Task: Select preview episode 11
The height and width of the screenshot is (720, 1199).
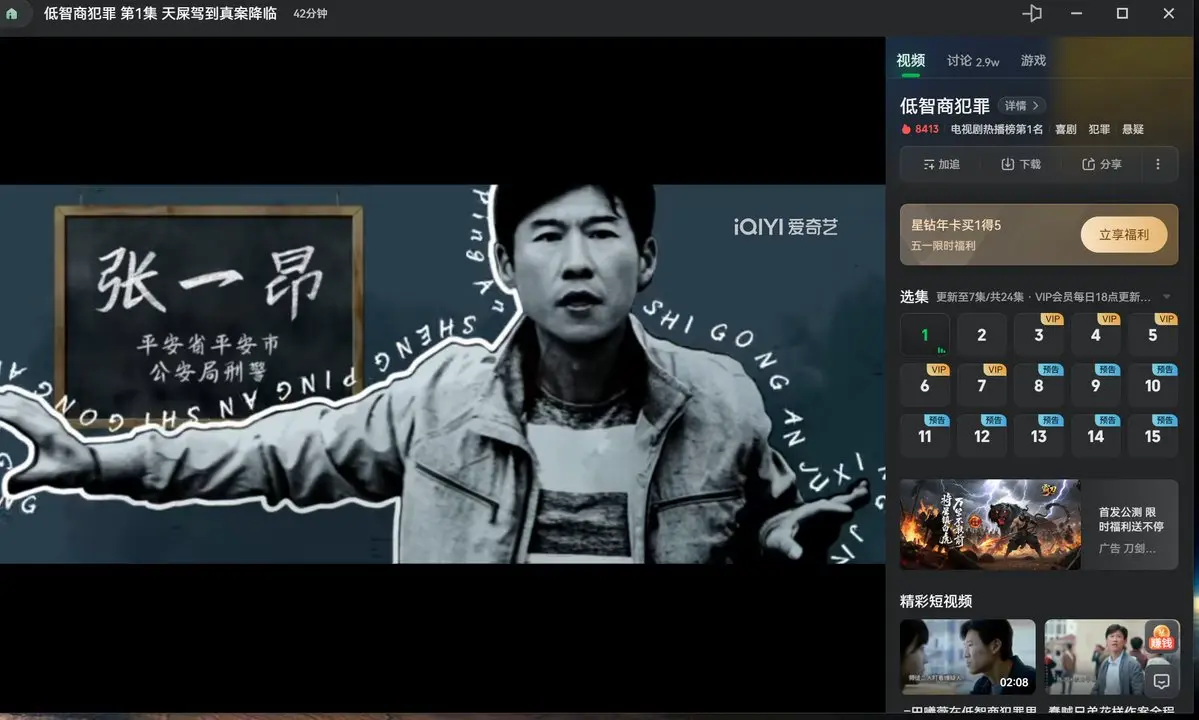Action: [x=924, y=436]
